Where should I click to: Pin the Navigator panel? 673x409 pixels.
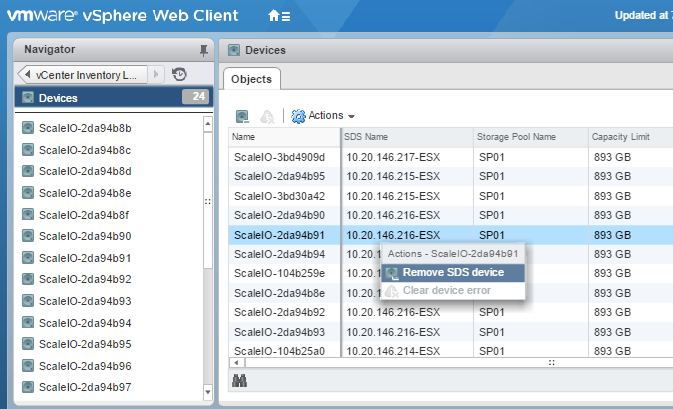pos(204,50)
